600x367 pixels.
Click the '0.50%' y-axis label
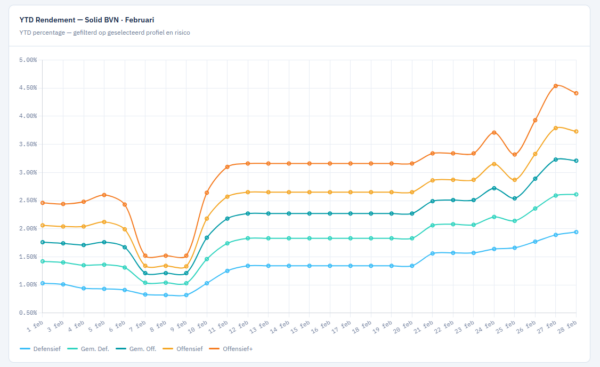coord(28,313)
